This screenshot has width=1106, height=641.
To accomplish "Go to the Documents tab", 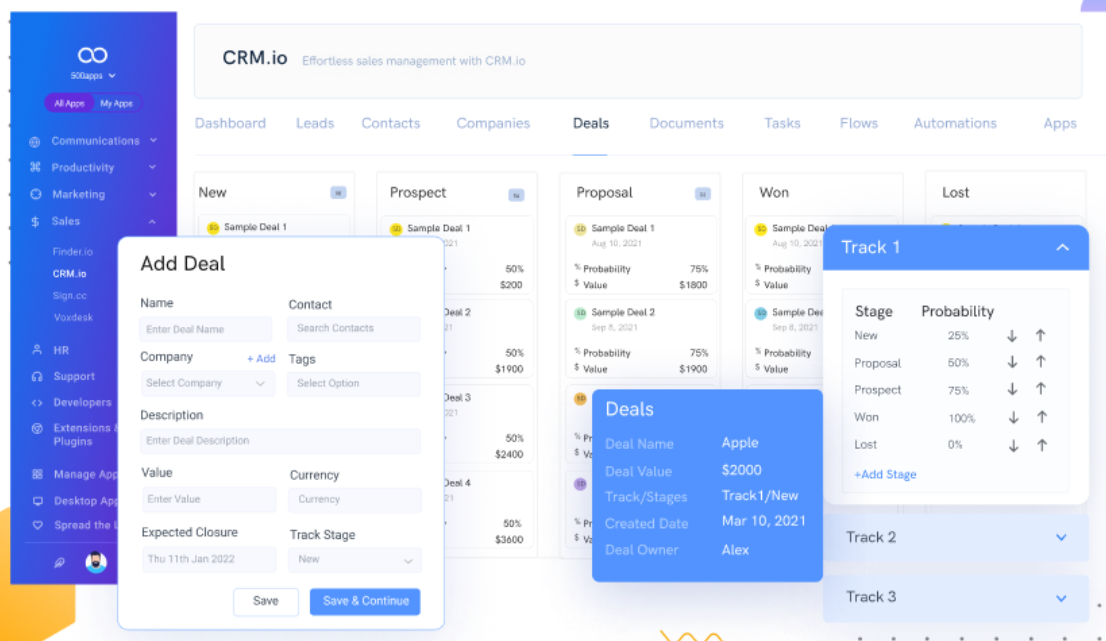I will pos(686,123).
